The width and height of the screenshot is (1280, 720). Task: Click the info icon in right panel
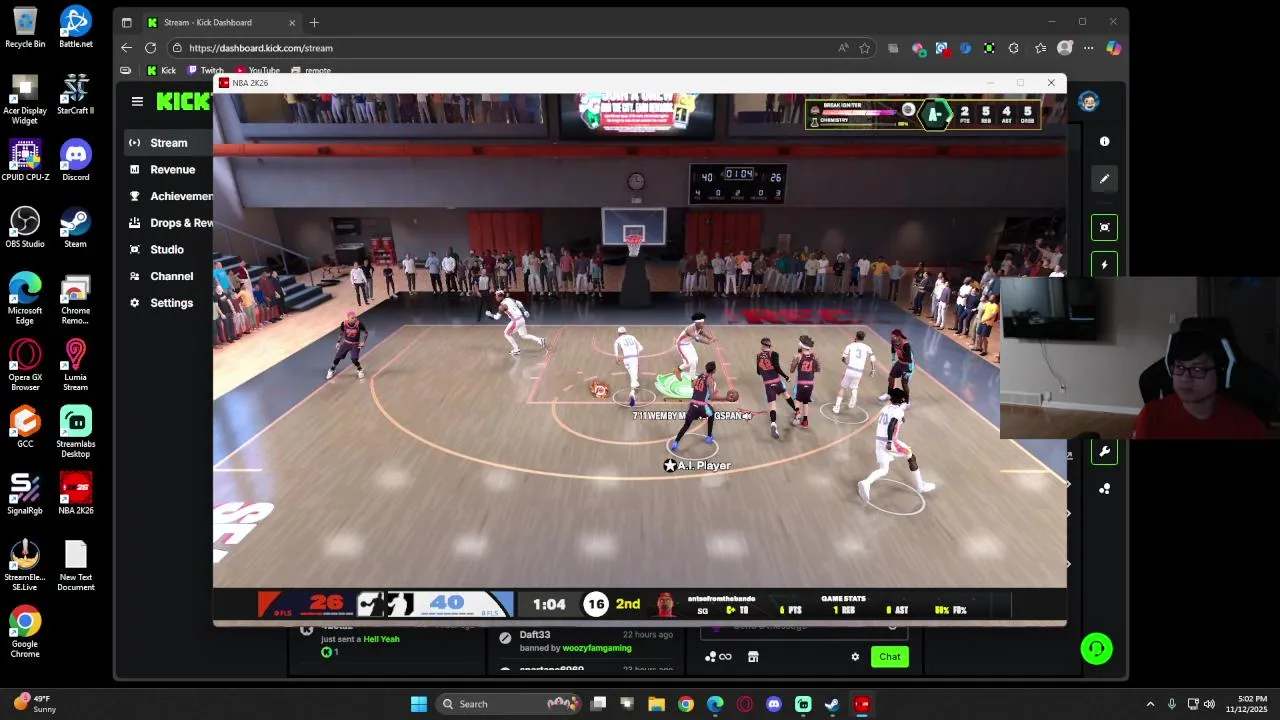point(1105,142)
